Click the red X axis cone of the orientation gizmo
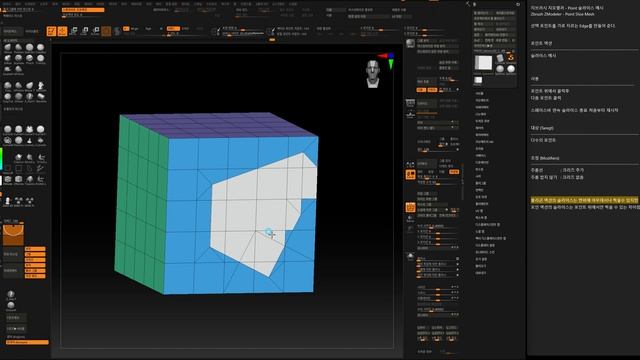Image resolution: width=640 pixels, height=360 pixels. [382, 56]
